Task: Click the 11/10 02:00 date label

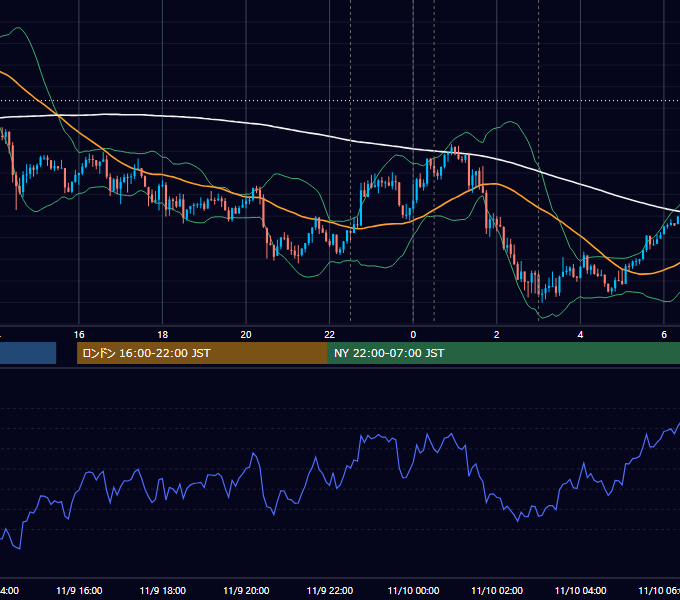Action: point(497,590)
